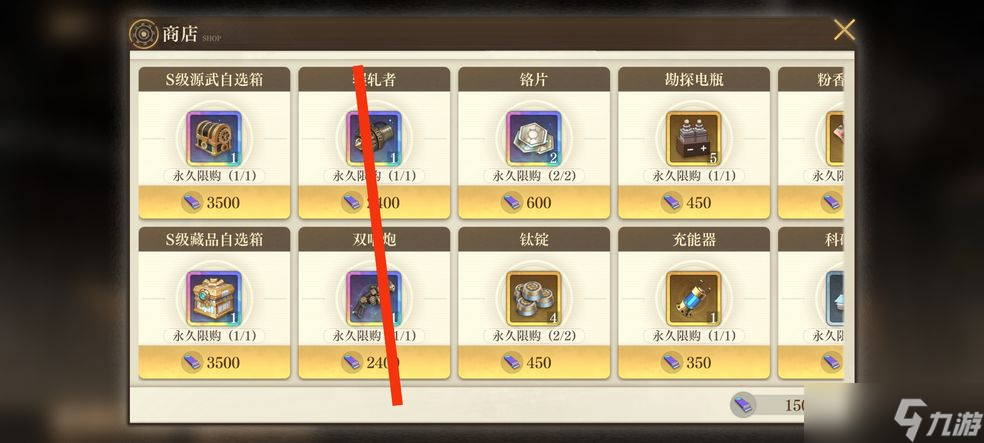Buy S级源武自选箱 for 3500
This screenshot has width=984, height=443.
(214, 202)
